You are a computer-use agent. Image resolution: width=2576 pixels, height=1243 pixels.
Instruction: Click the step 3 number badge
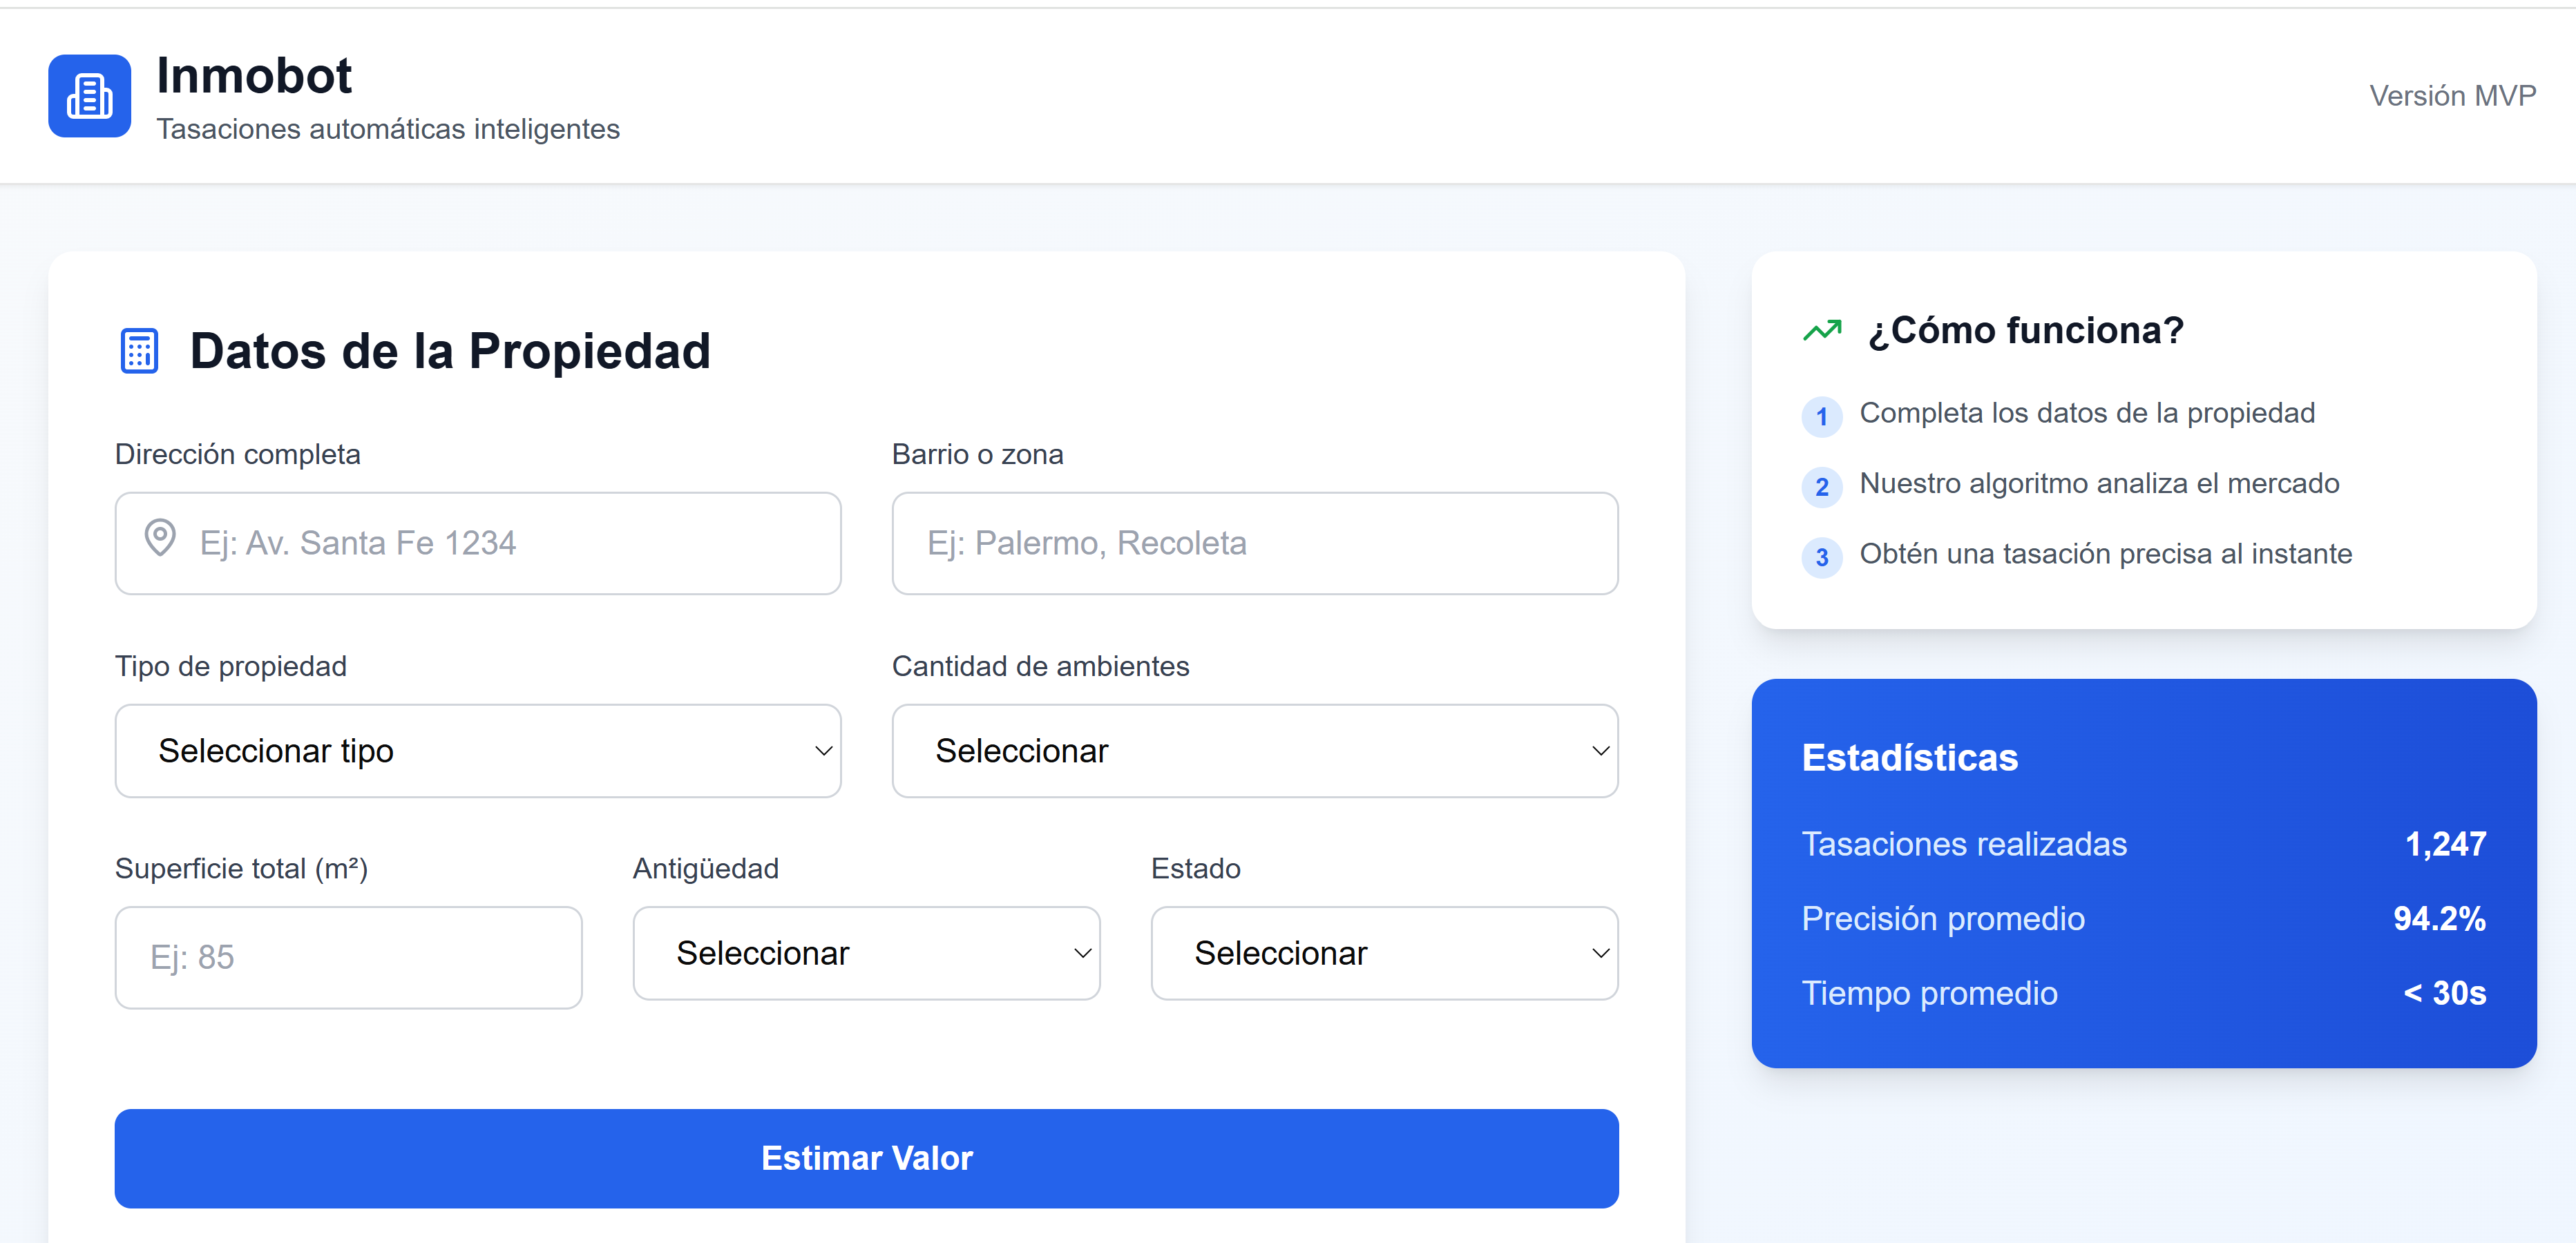tap(1821, 557)
